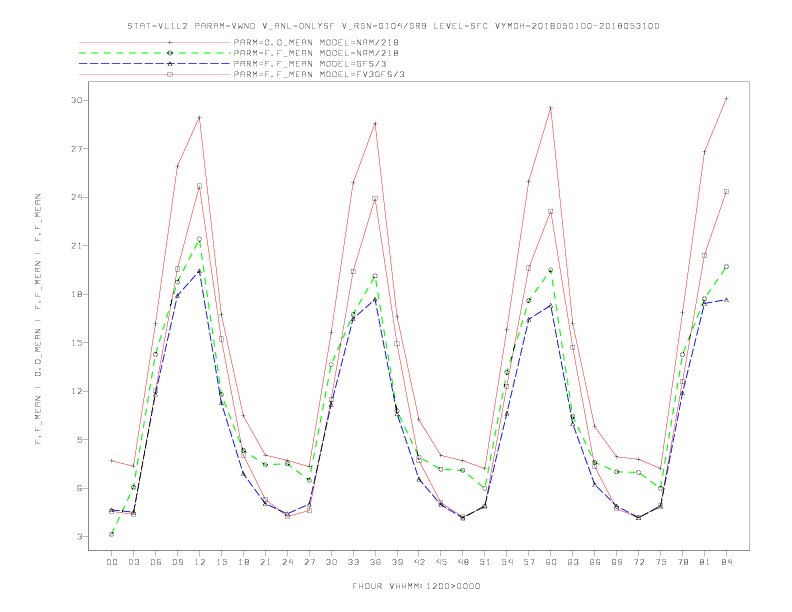
Task: Click x-axis forecast hour label 75
Action: pos(661,562)
